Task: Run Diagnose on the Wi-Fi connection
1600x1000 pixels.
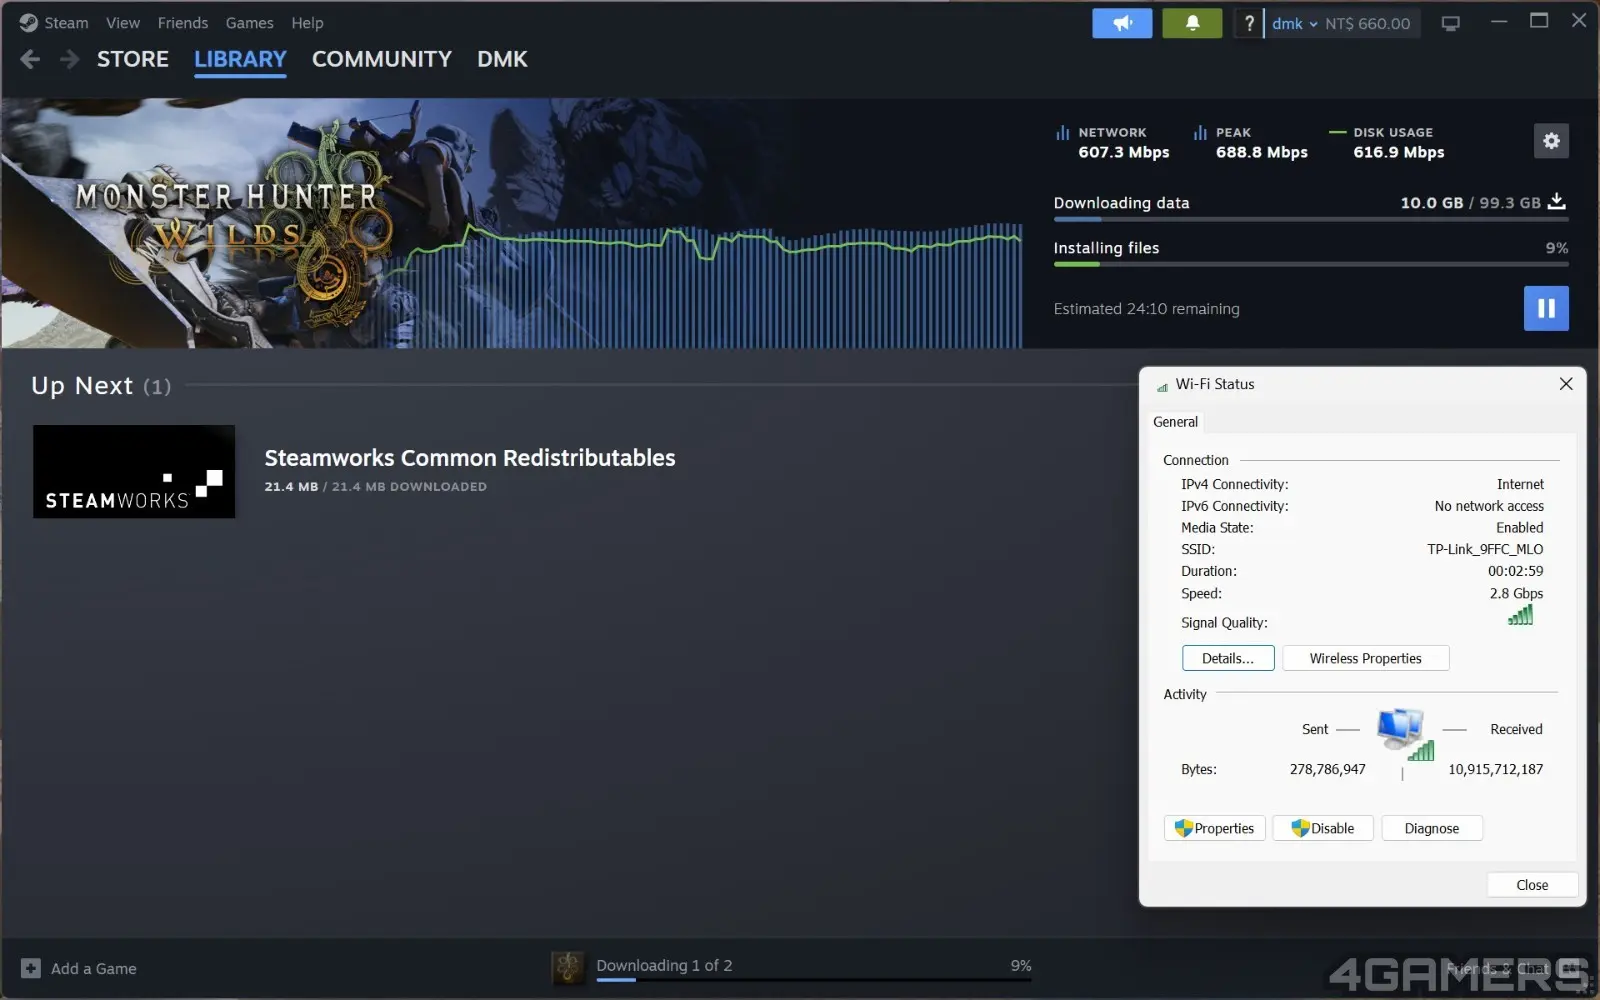Action: pyautogui.click(x=1431, y=828)
